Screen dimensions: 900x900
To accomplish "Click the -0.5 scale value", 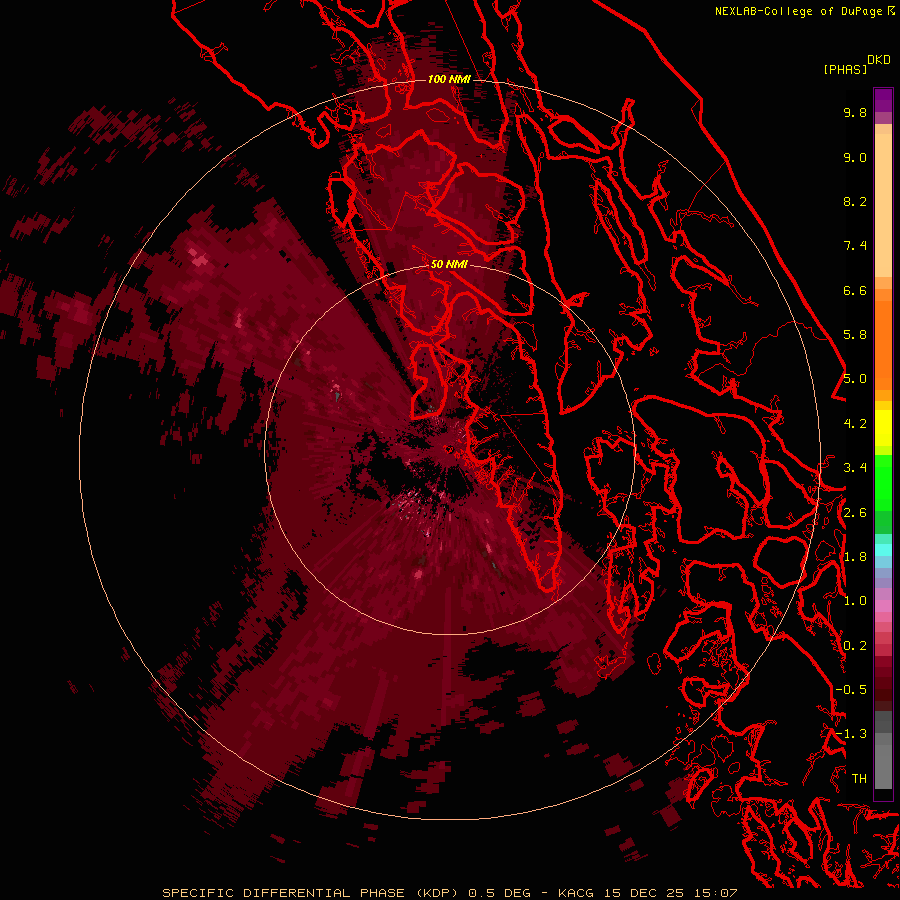I will pyautogui.click(x=851, y=690).
